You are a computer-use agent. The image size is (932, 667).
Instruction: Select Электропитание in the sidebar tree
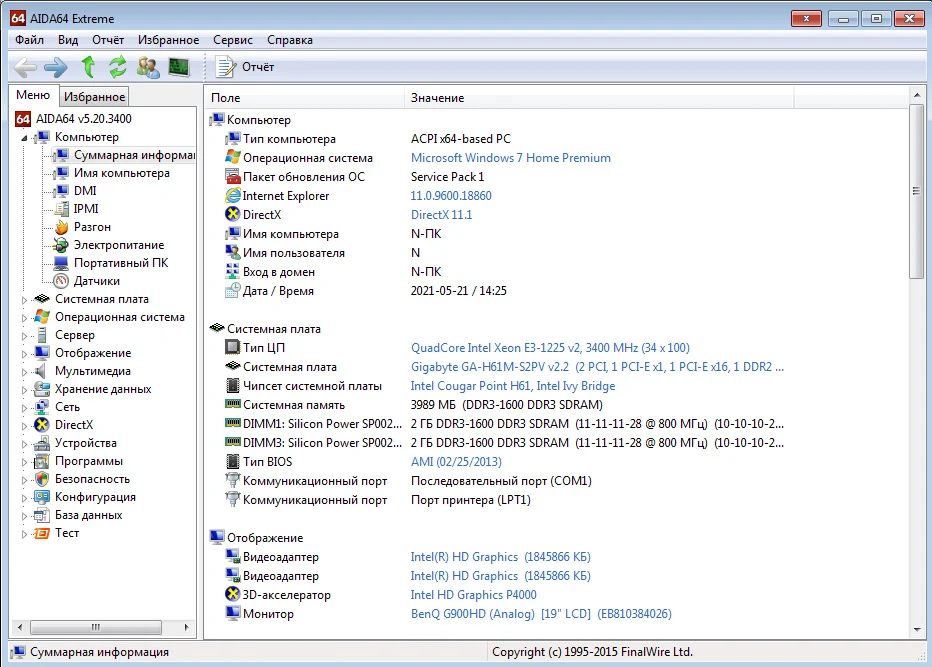118,245
